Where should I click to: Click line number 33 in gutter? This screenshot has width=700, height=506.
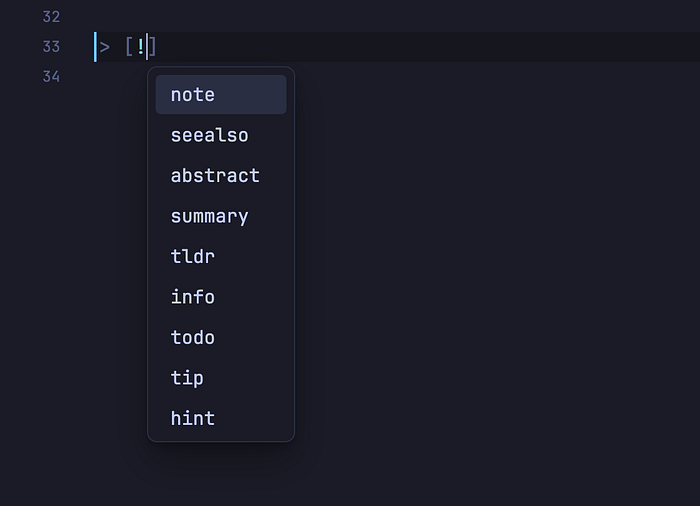(51, 46)
